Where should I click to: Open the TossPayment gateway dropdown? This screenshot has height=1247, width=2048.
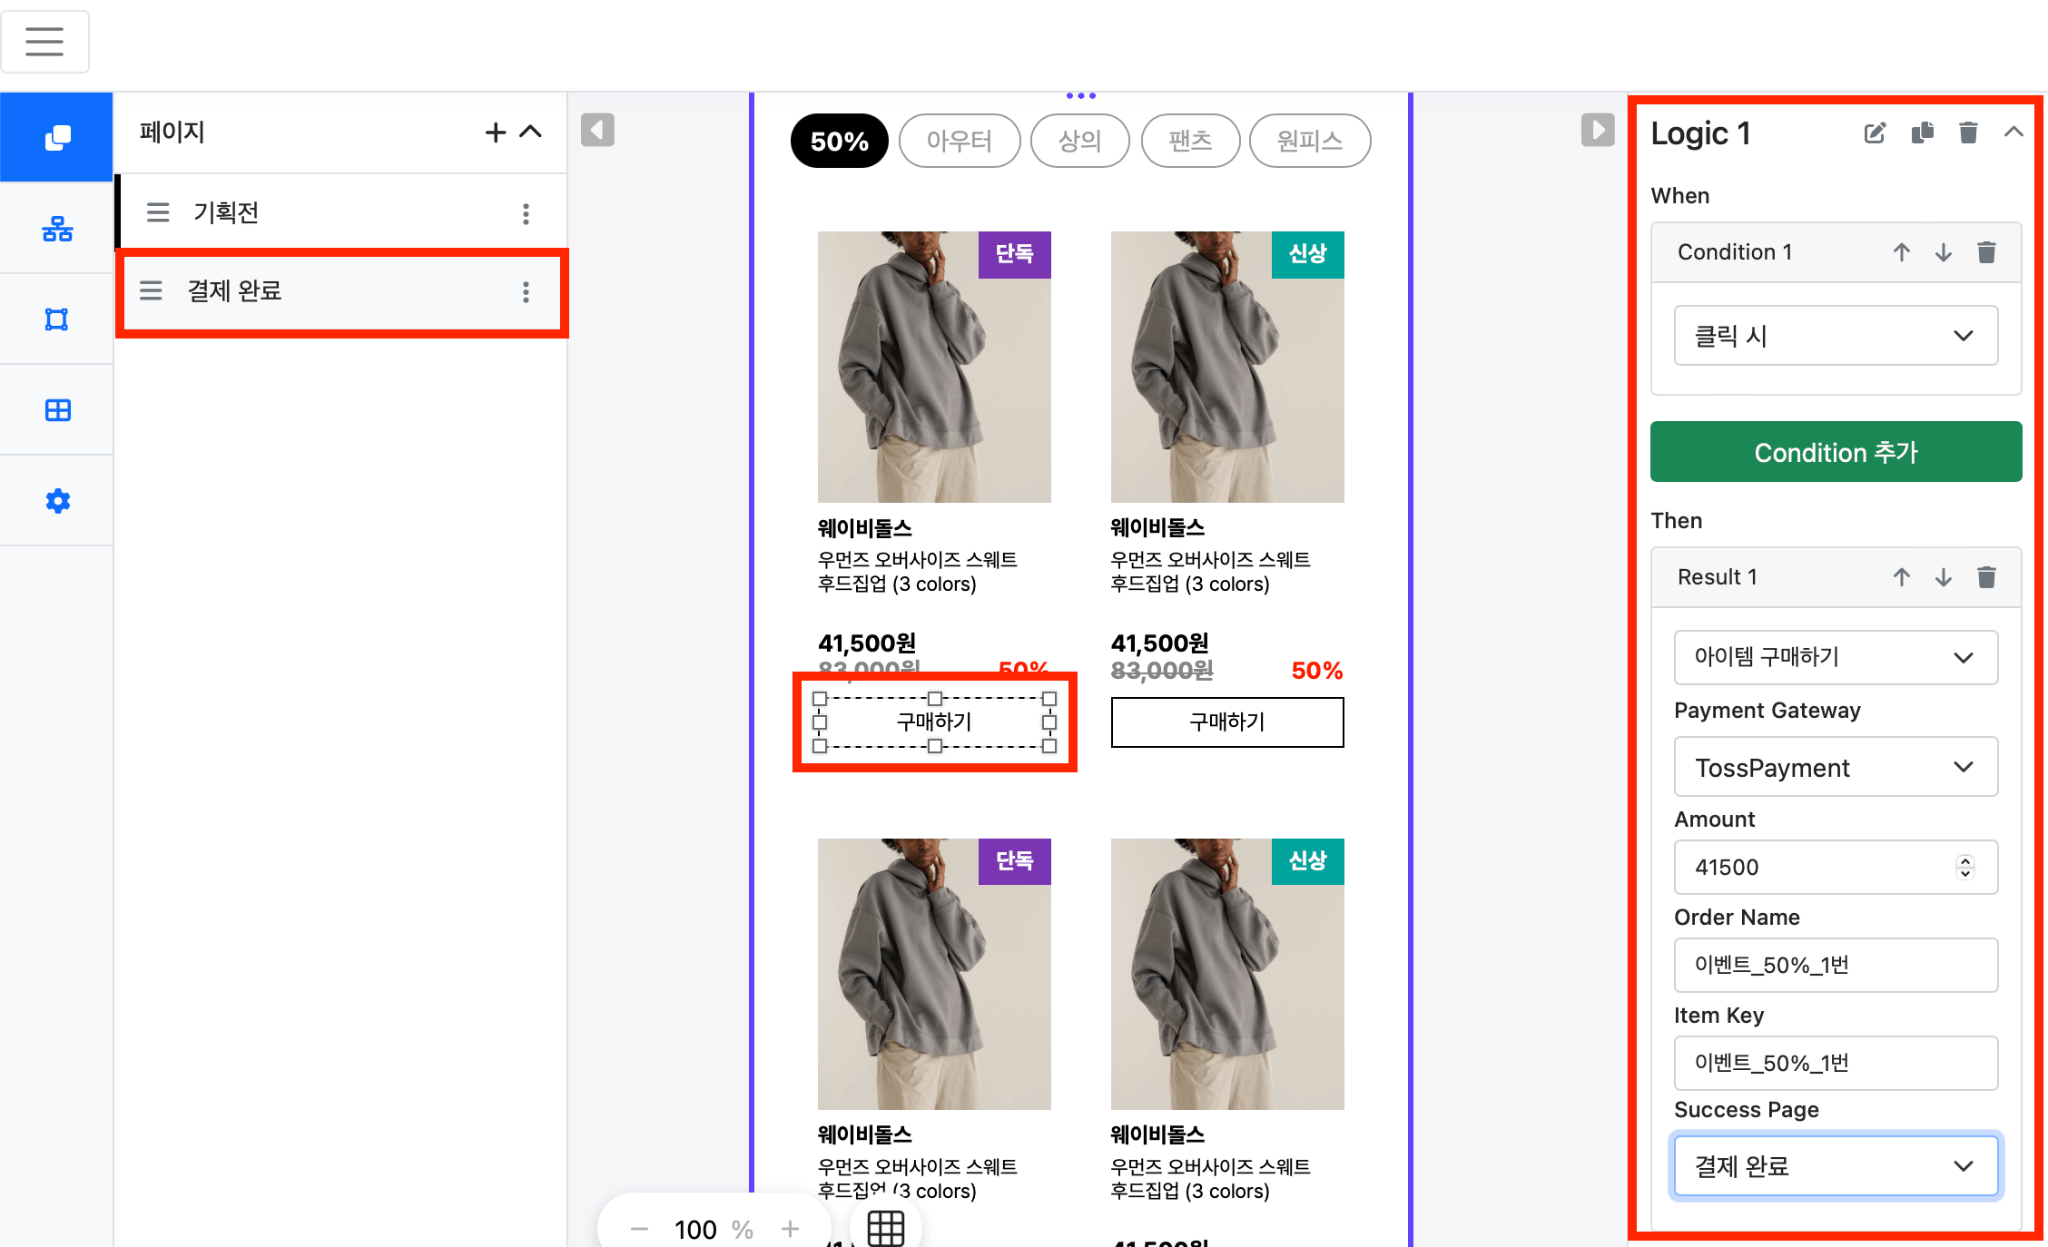(x=1835, y=767)
